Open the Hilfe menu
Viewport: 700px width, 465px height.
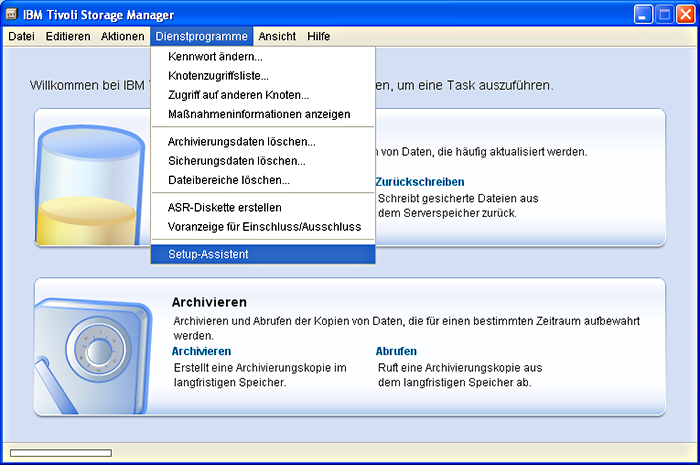click(319, 36)
